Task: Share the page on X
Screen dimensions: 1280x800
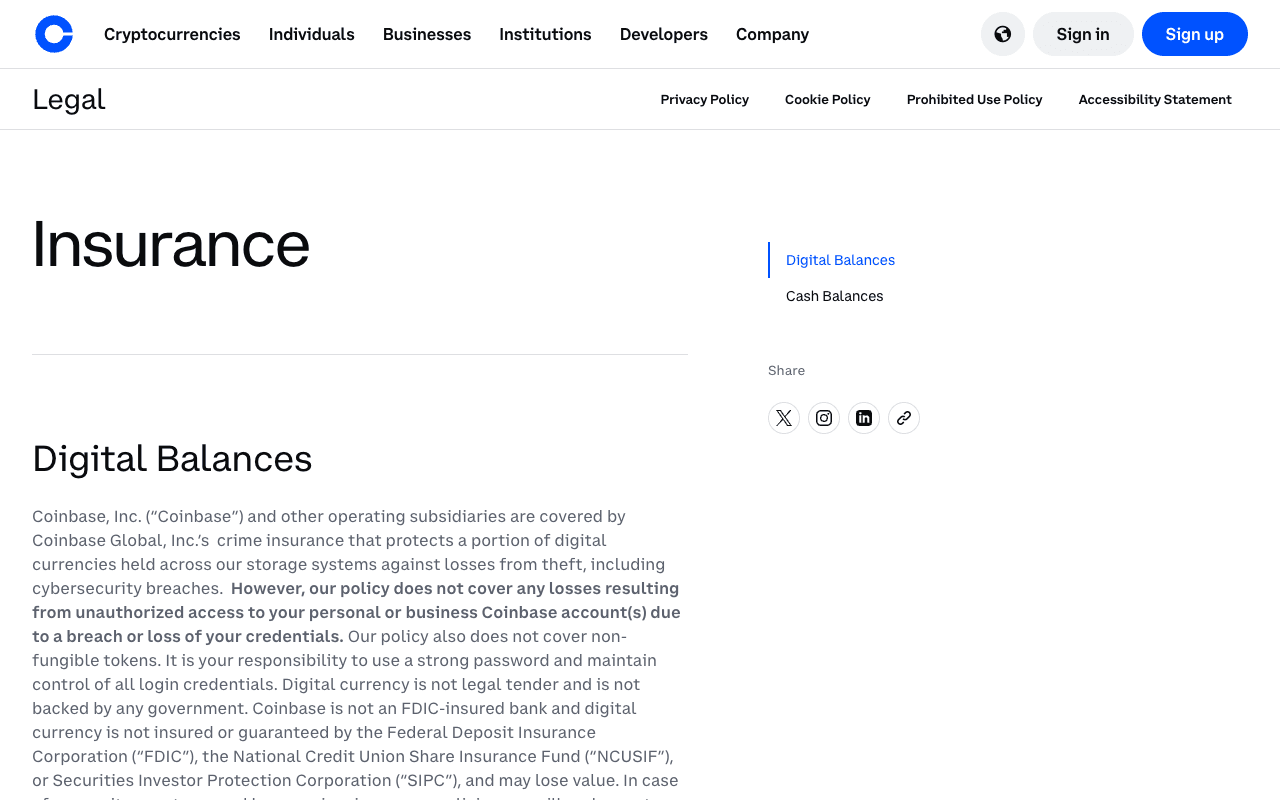Action: [x=784, y=418]
